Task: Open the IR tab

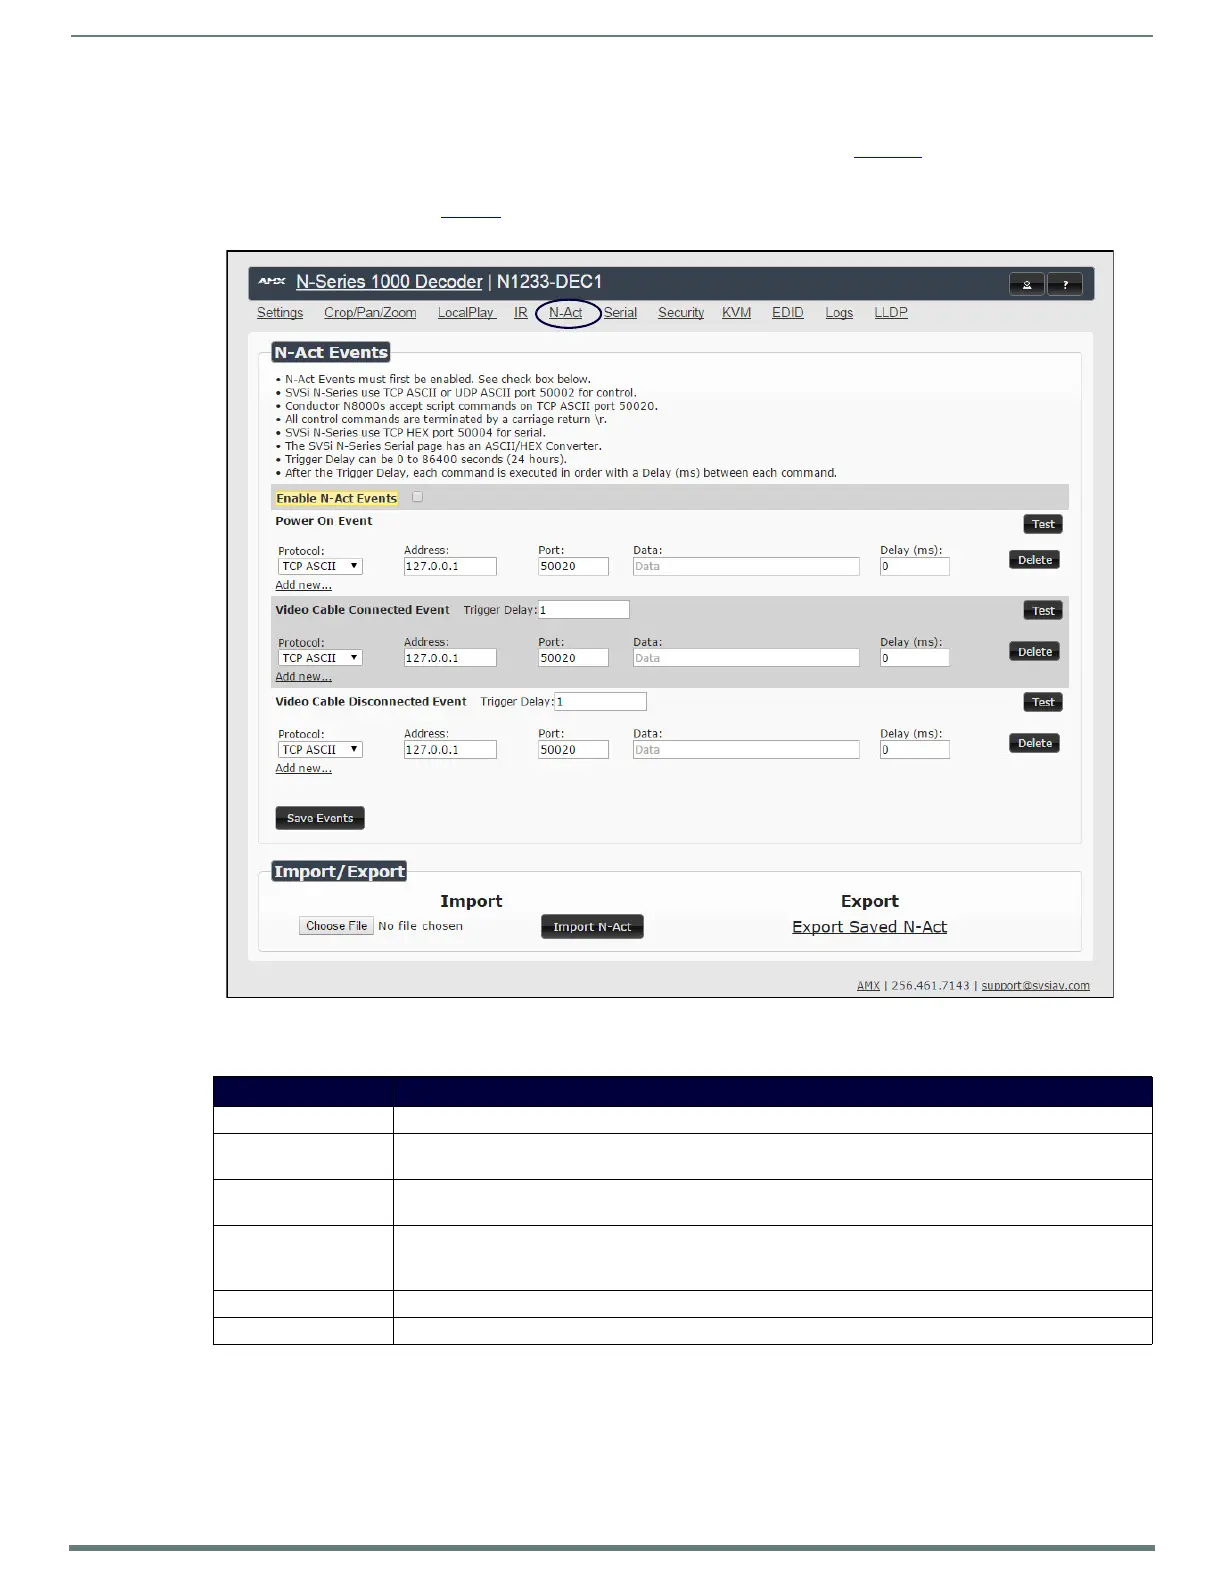Action: pyautogui.click(x=521, y=313)
